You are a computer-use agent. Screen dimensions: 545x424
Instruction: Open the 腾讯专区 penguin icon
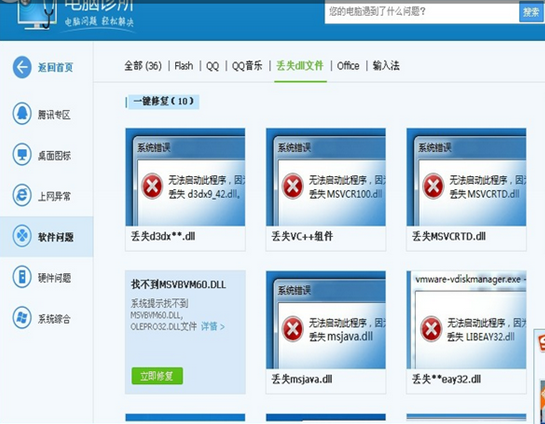(x=22, y=114)
